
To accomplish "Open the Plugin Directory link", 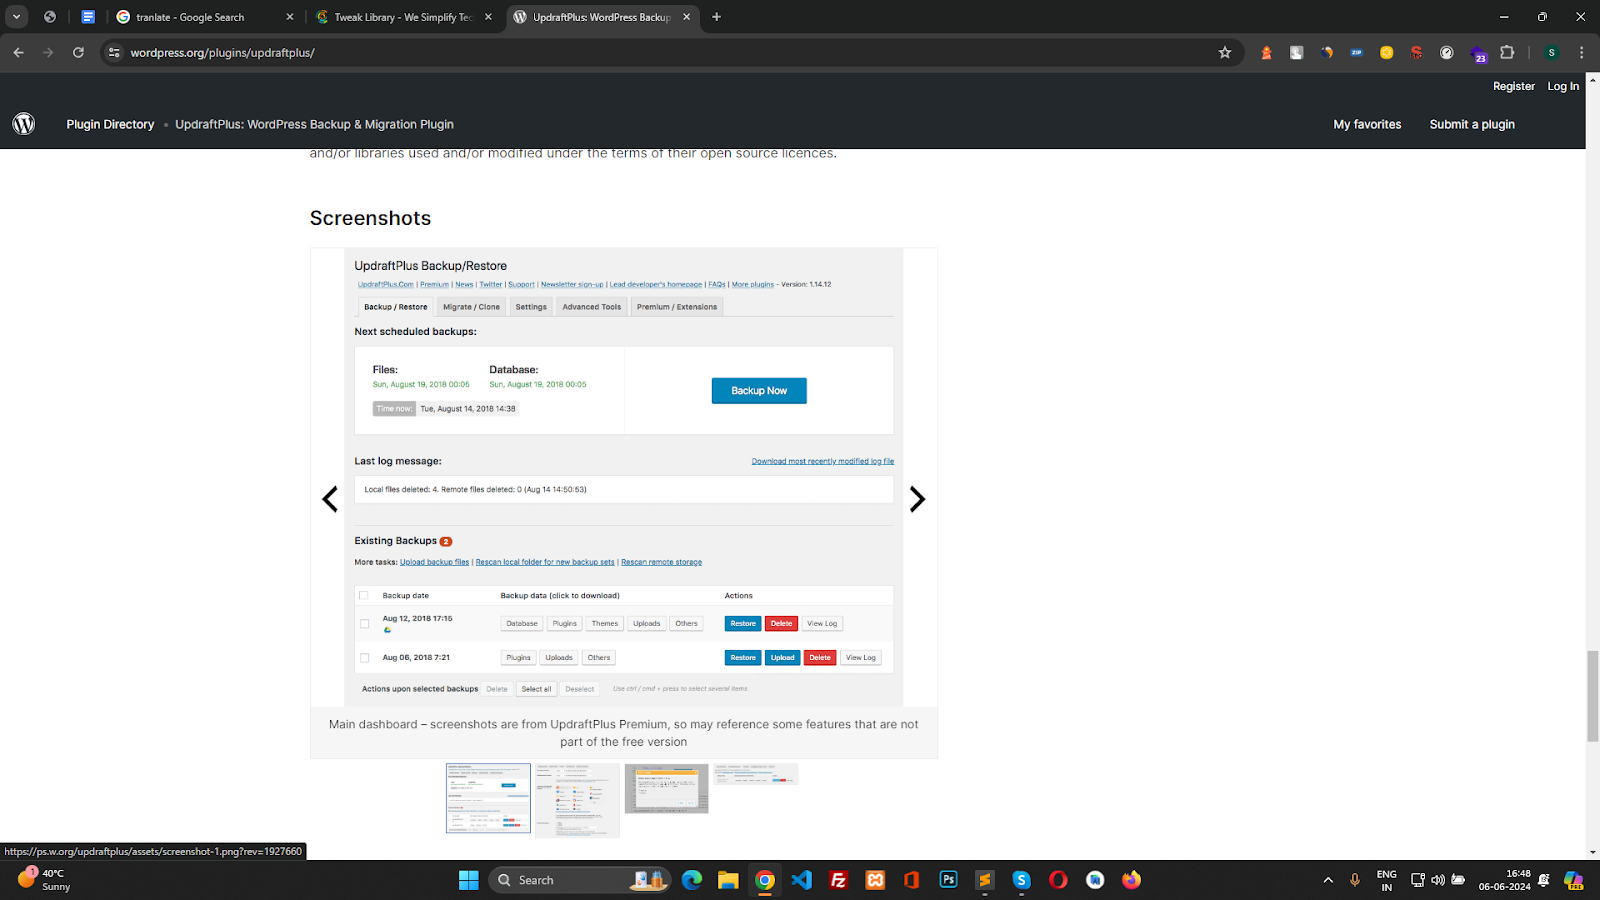I will [x=110, y=124].
